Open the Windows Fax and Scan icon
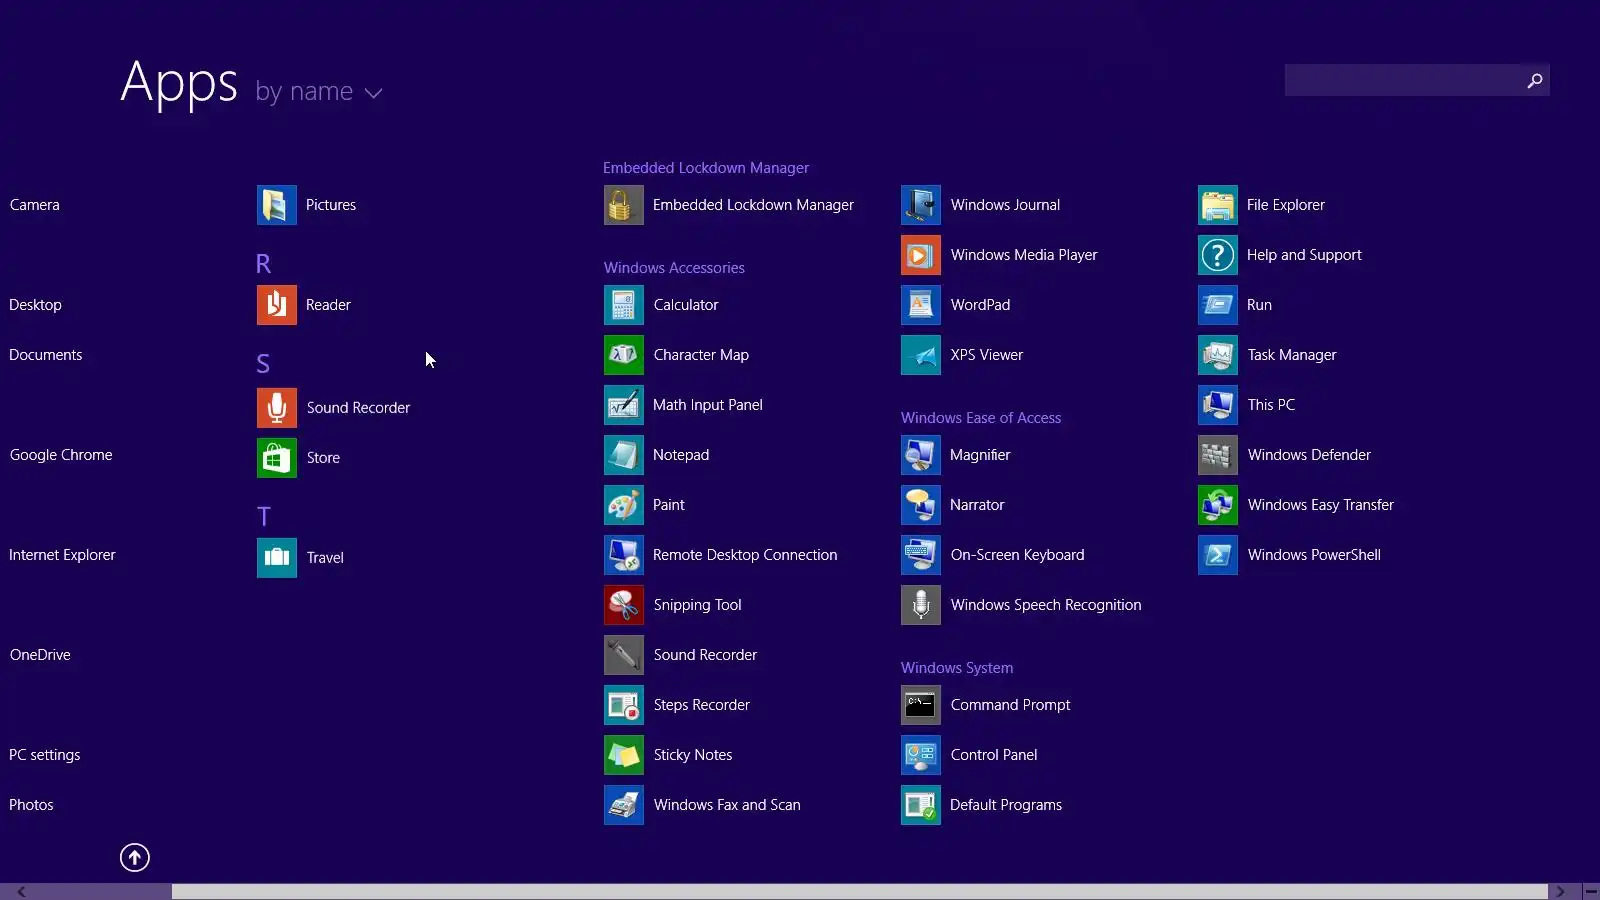Image resolution: width=1600 pixels, height=900 pixels. click(624, 805)
